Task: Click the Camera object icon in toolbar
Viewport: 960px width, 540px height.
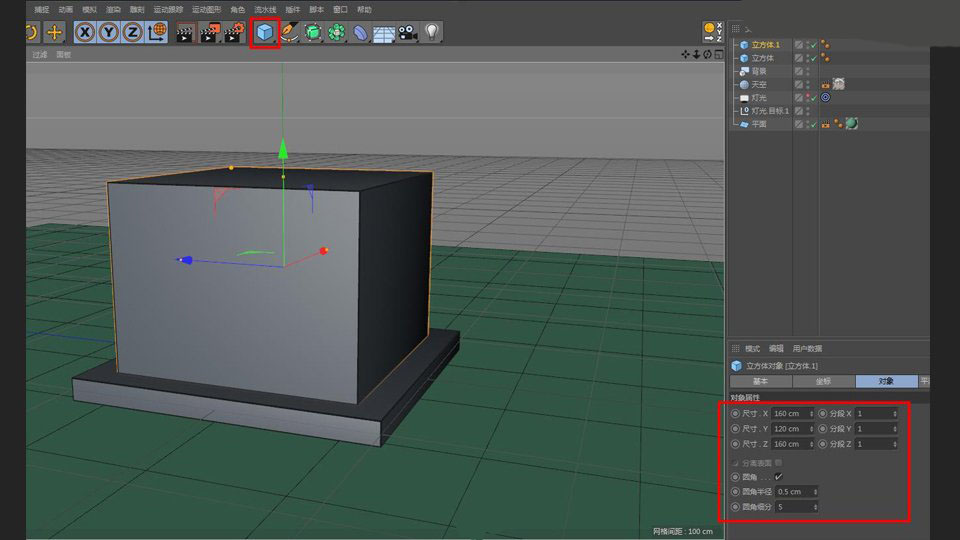Action: pos(407,33)
